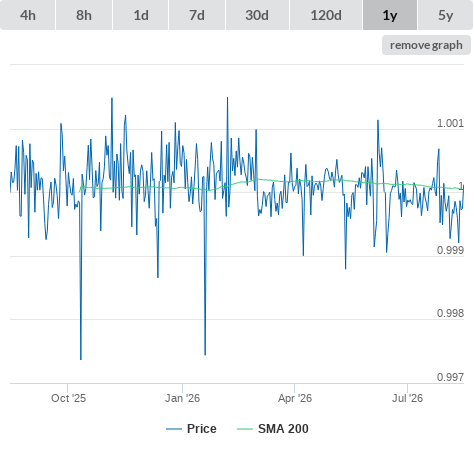Switch chart to 5y range
The width and height of the screenshot is (474, 455).
click(x=446, y=15)
